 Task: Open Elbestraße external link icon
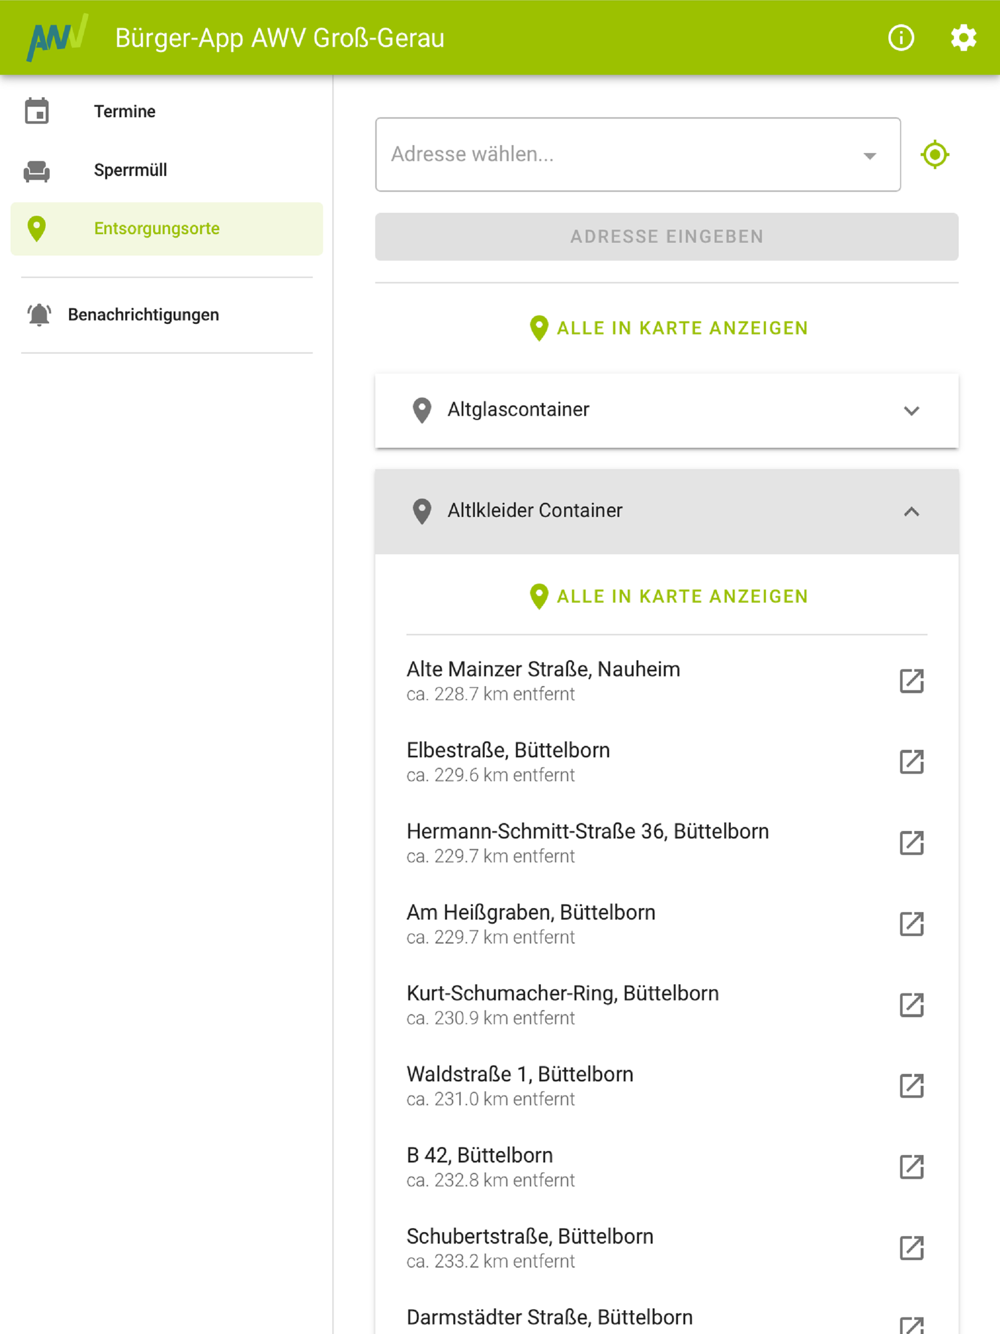(x=911, y=762)
